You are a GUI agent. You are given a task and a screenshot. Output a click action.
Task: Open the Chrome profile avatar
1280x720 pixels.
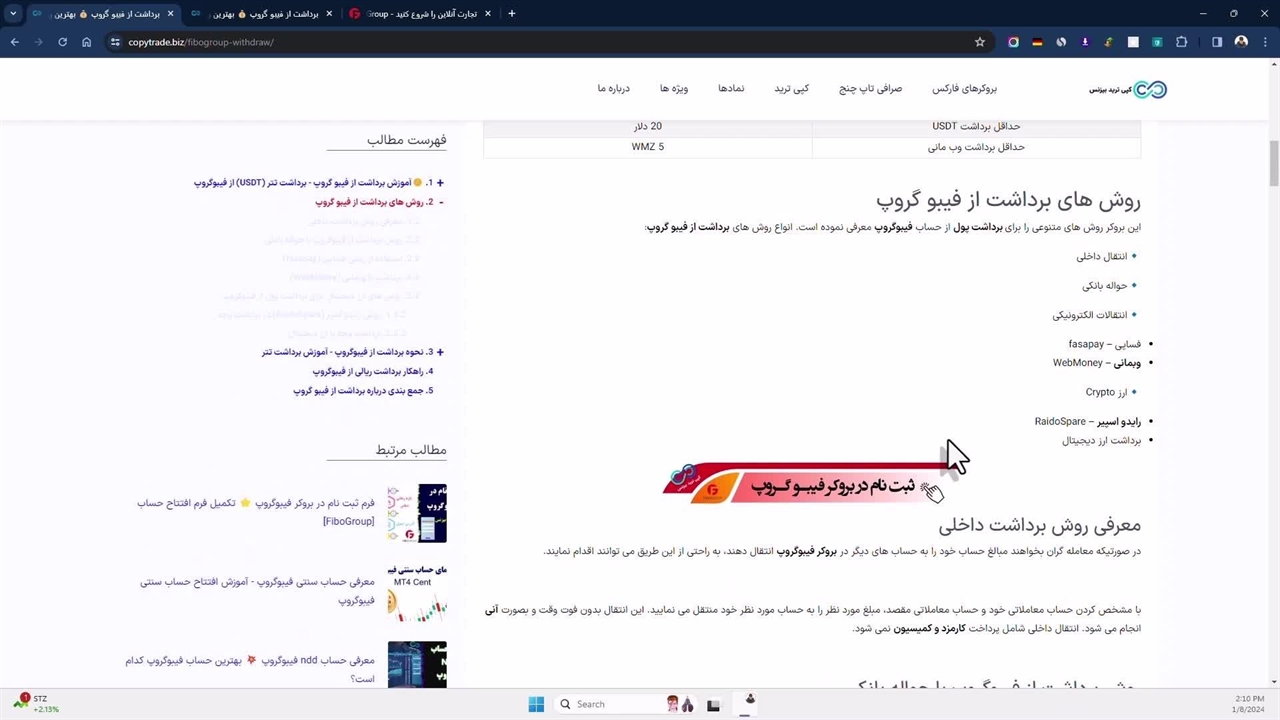pyautogui.click(x=1241, y=42)
